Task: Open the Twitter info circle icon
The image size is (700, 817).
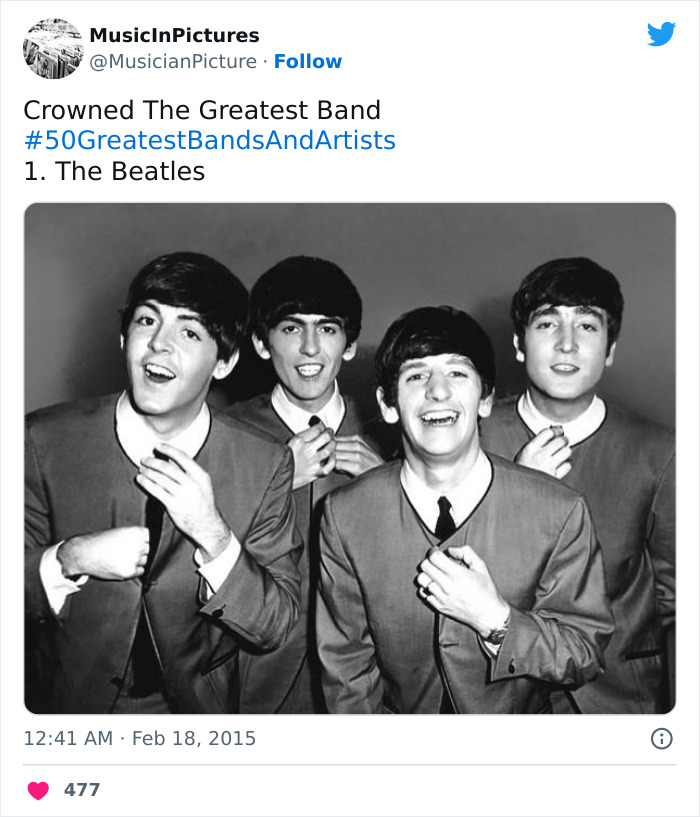Action: 661,739
